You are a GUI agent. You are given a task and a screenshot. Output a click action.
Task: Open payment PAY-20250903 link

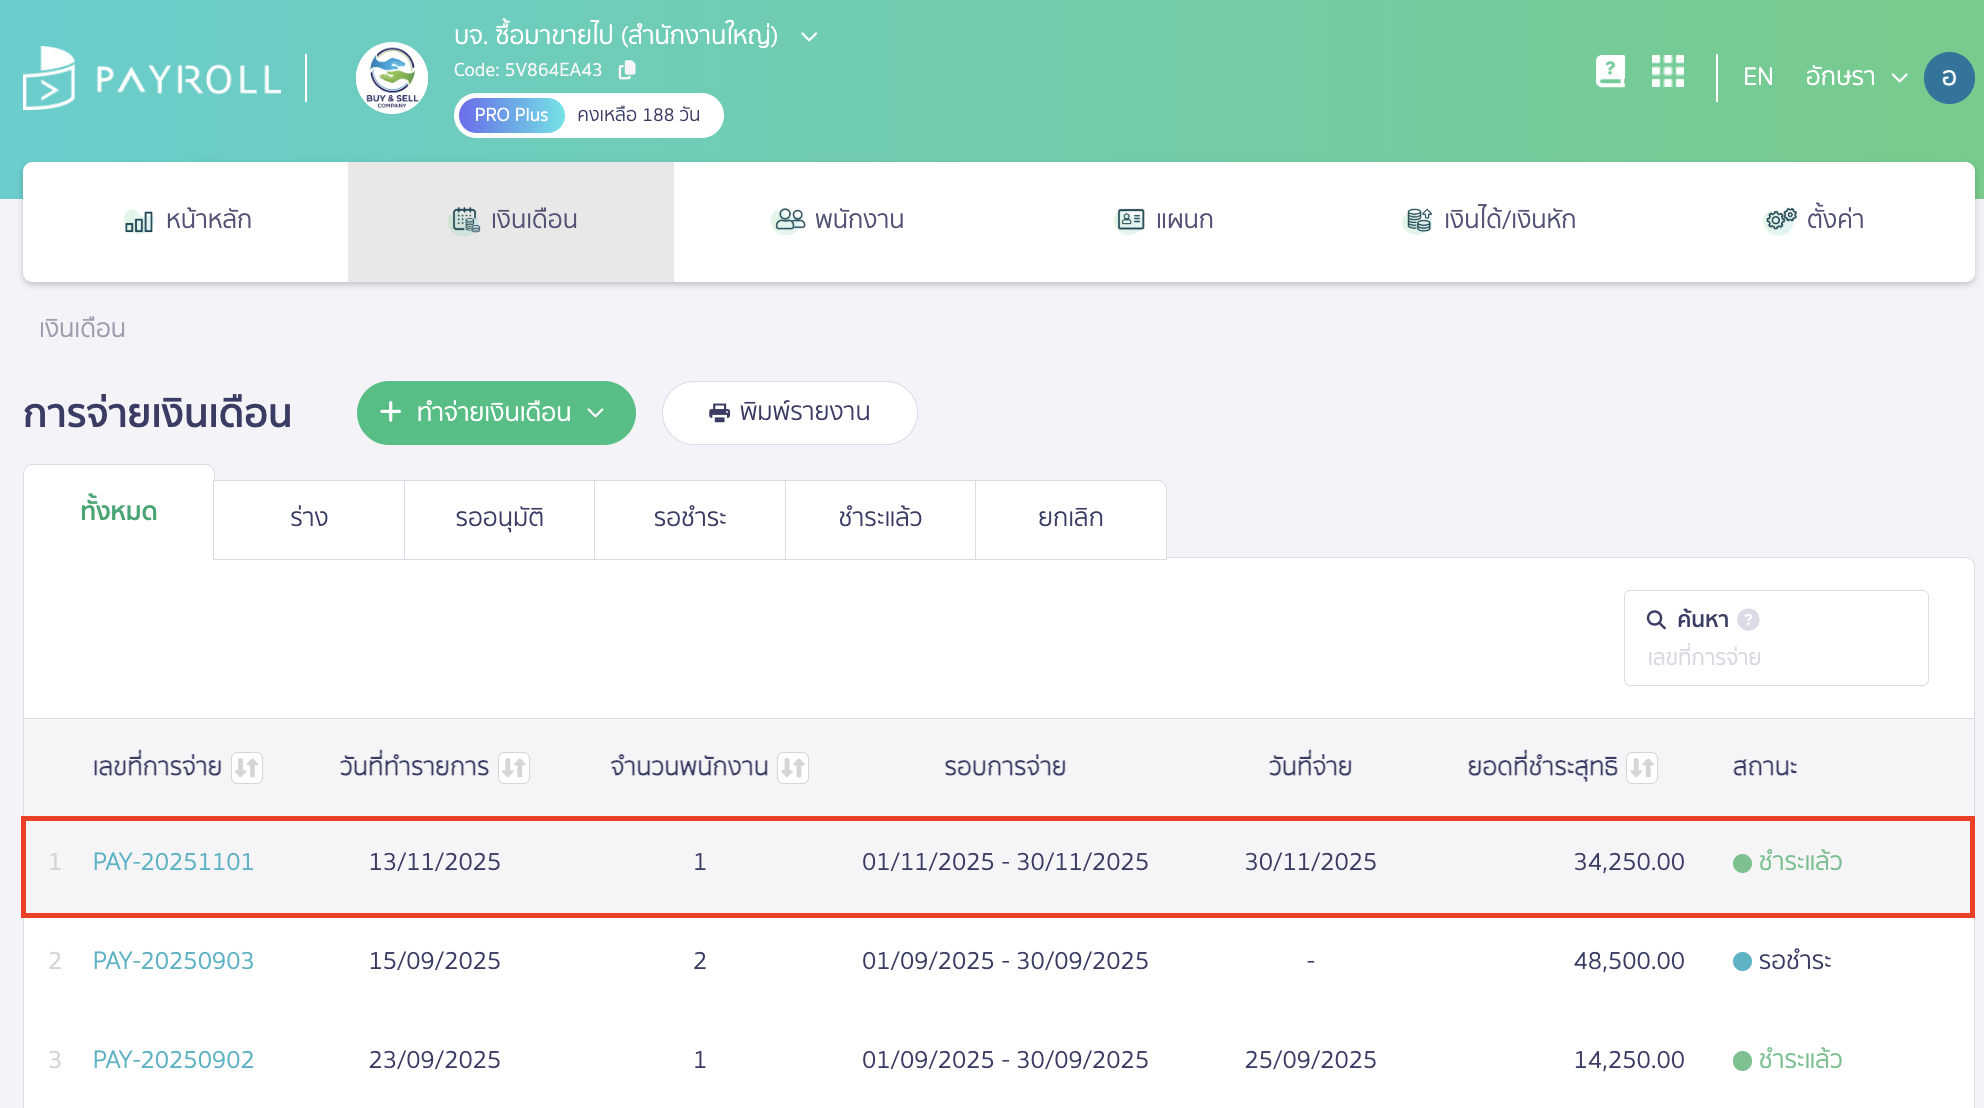[x=173, y=960]
